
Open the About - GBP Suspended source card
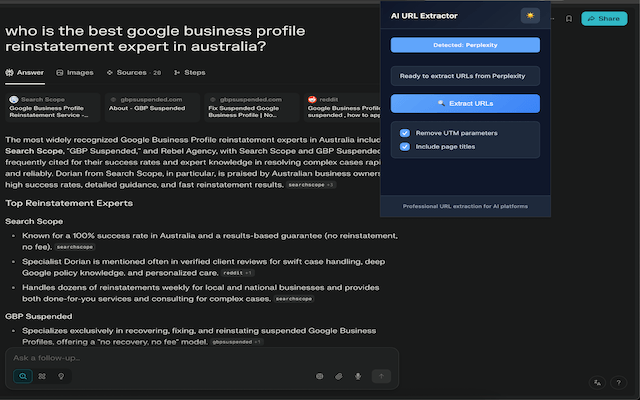tap(152, 107)
